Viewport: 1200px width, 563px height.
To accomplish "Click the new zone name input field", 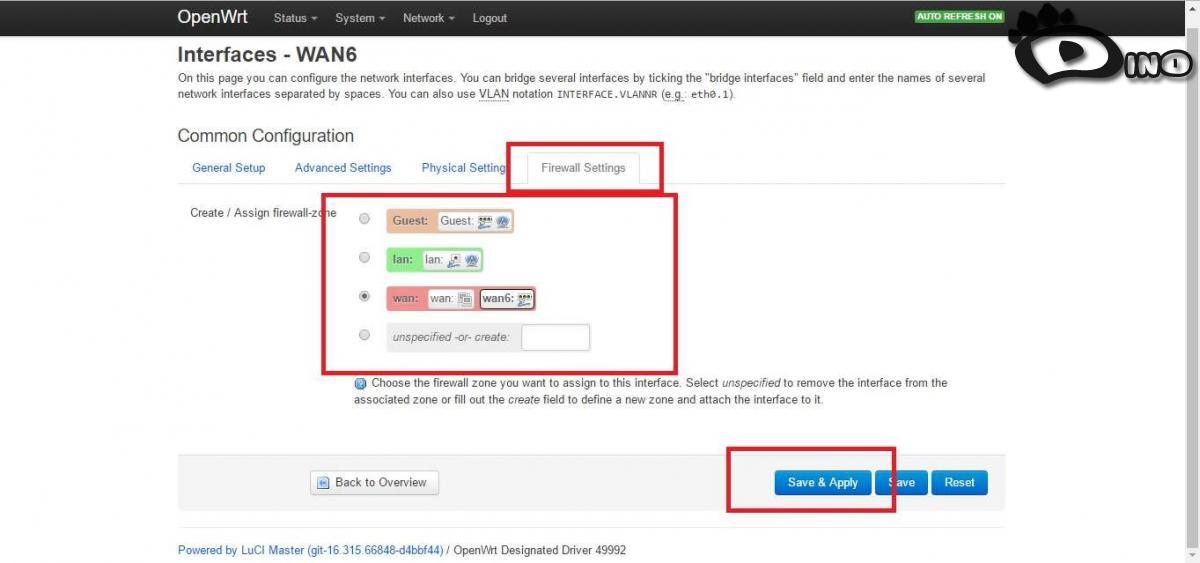I will pyautogui.click(x=556, y=337).
